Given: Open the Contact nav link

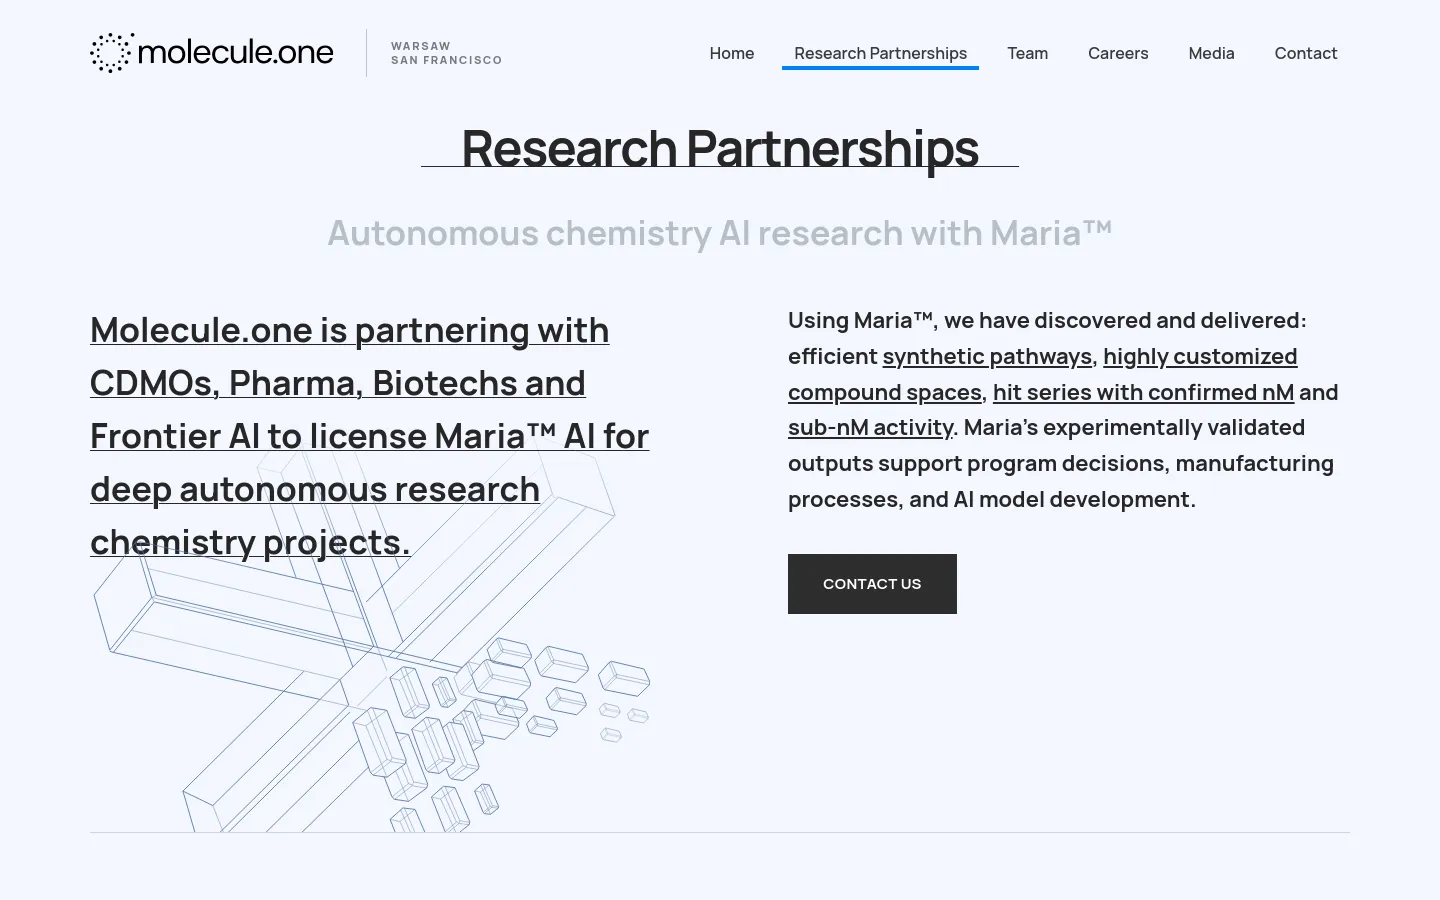Looking at the screenshot, I should pos(1305,53).
